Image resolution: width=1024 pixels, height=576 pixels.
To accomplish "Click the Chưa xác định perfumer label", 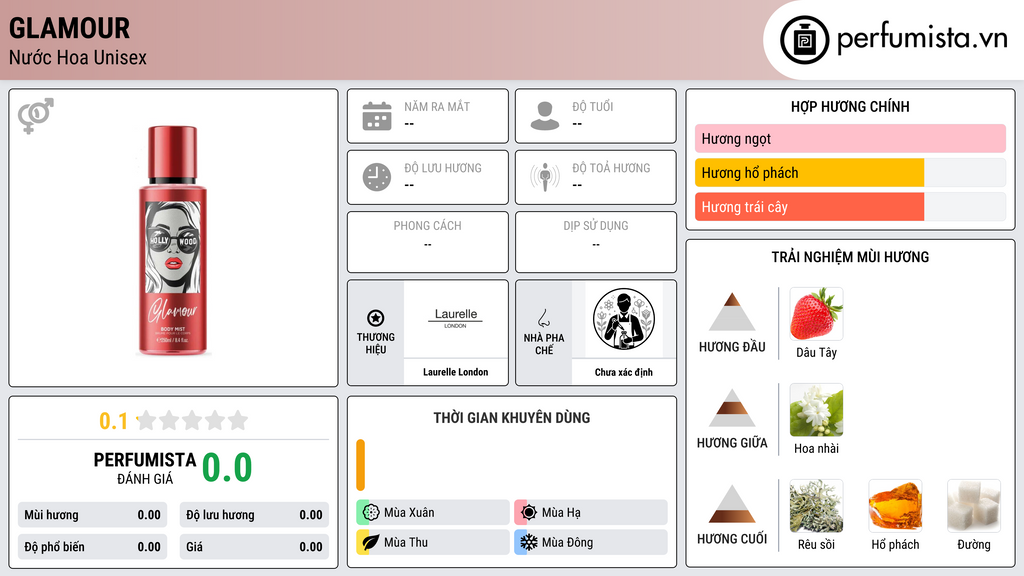I will (x=624, y=372).
